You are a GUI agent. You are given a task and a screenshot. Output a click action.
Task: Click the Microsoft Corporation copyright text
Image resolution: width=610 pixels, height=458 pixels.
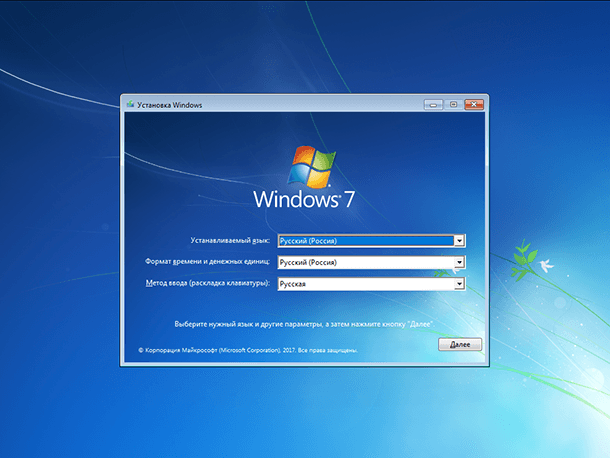(x=248, y=350)
